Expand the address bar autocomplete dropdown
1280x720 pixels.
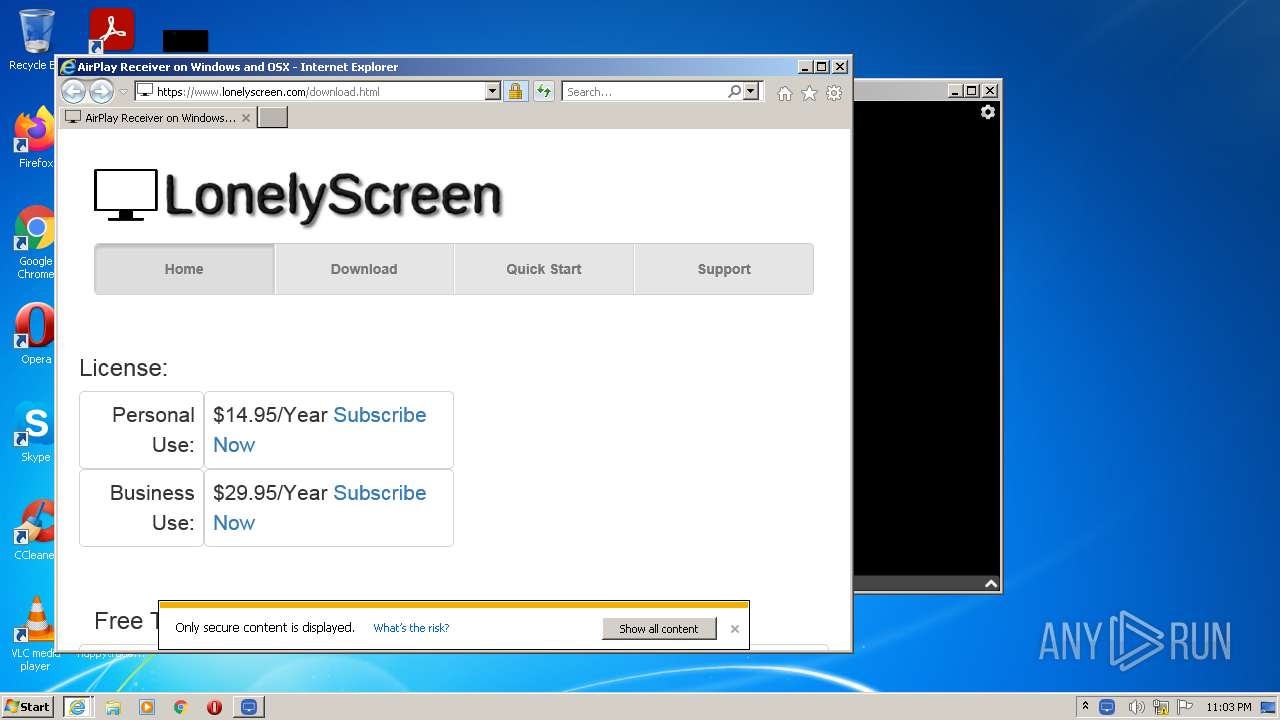[492, 91]
